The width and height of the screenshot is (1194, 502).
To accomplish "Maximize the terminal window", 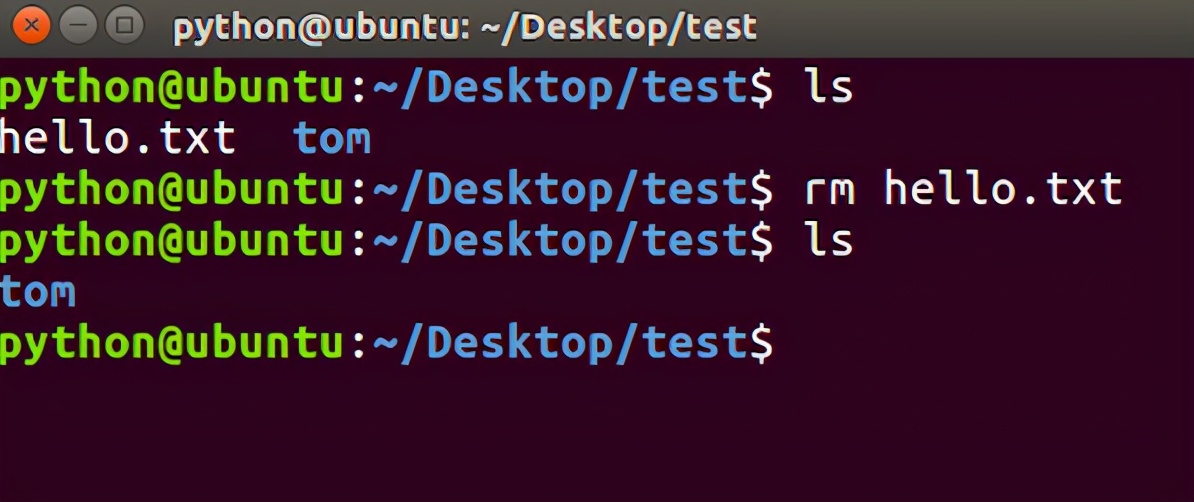I will click(124, 26).
